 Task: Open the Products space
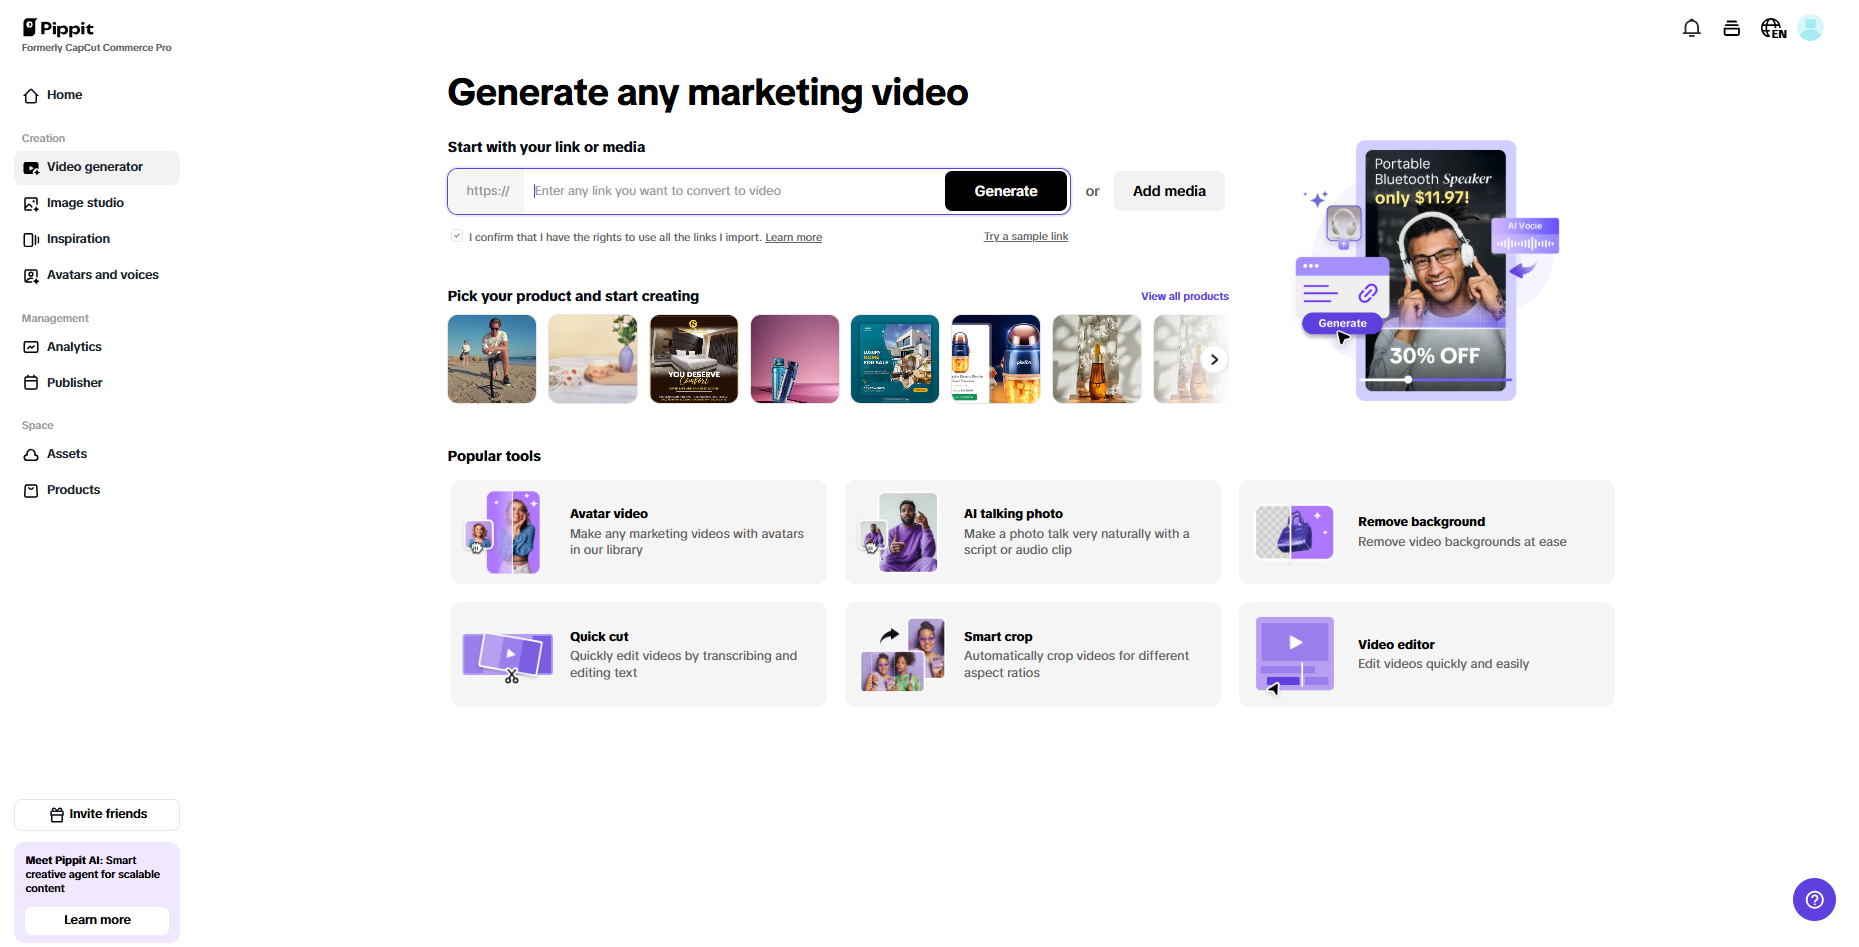point(73,490)
